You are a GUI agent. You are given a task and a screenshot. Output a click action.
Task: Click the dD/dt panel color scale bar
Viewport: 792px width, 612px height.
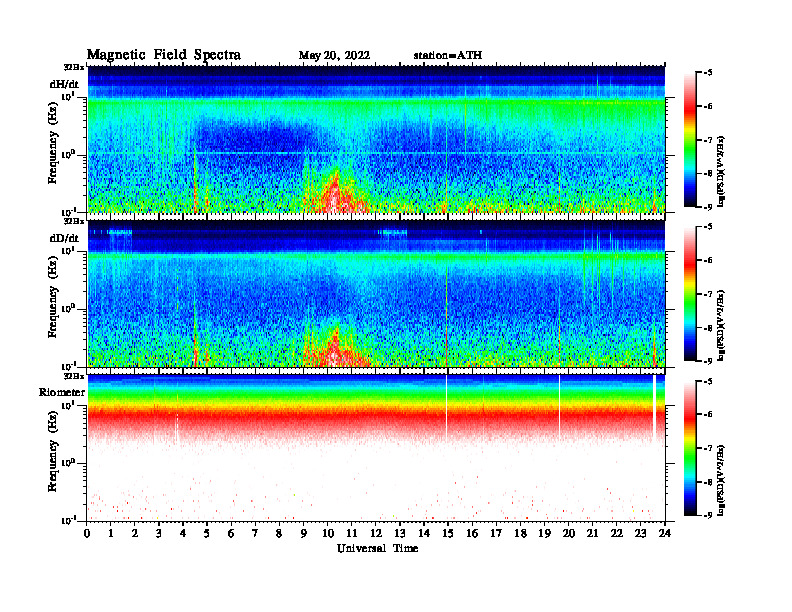click(689, 294)
